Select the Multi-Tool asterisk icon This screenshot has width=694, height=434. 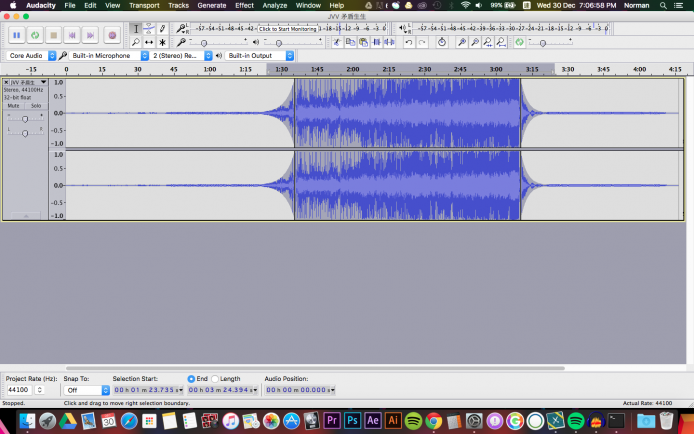coord(163,42)
